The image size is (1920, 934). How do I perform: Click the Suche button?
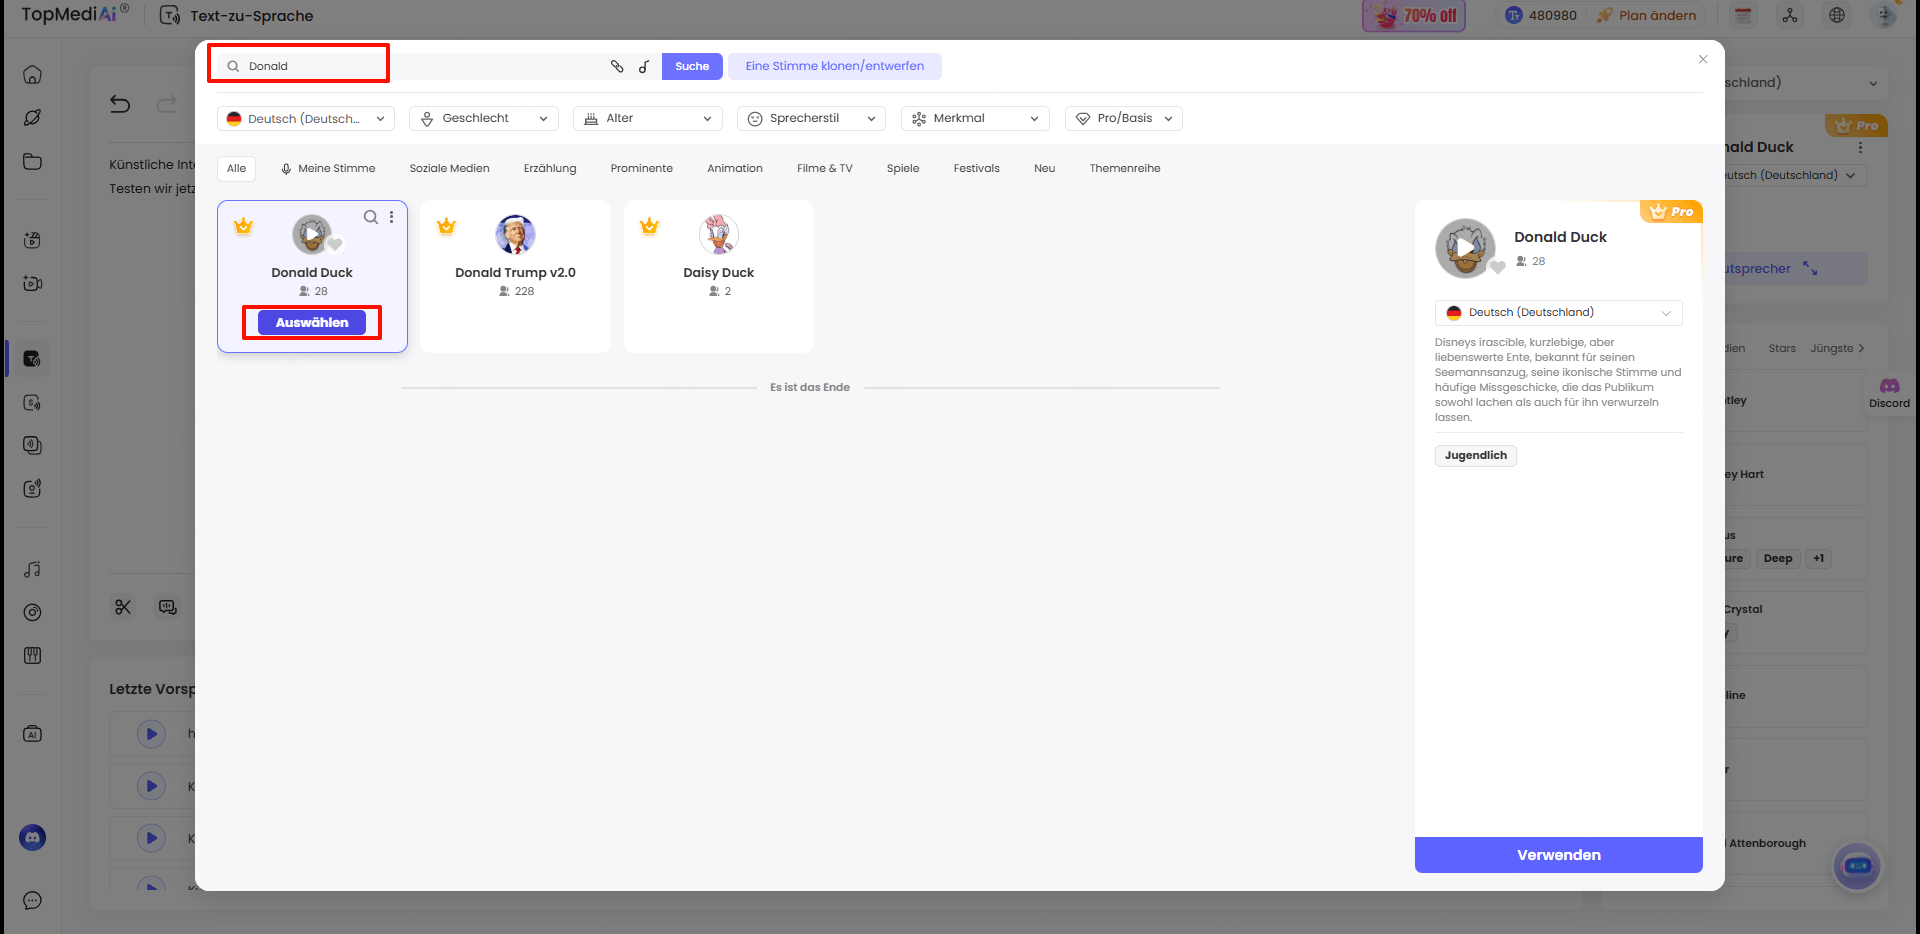[x=692, y=66]
